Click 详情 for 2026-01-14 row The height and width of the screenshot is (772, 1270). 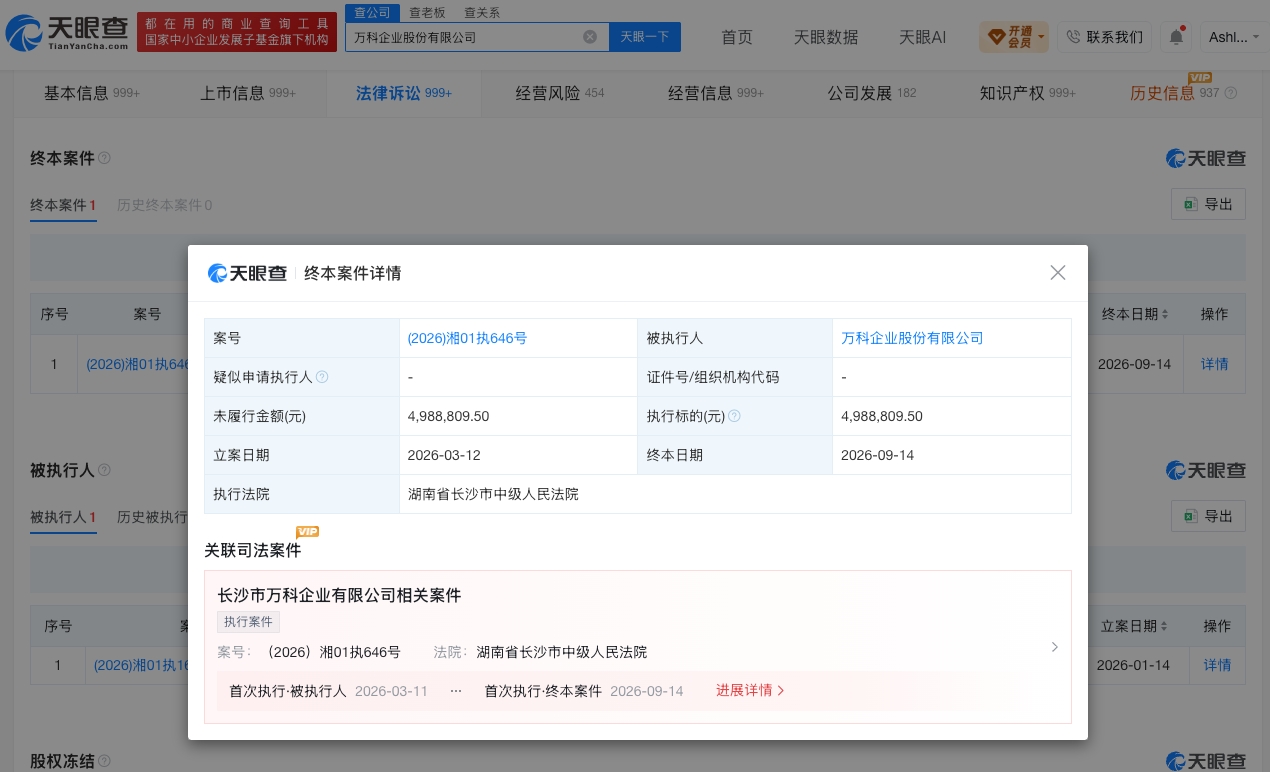coord(1217,665)
